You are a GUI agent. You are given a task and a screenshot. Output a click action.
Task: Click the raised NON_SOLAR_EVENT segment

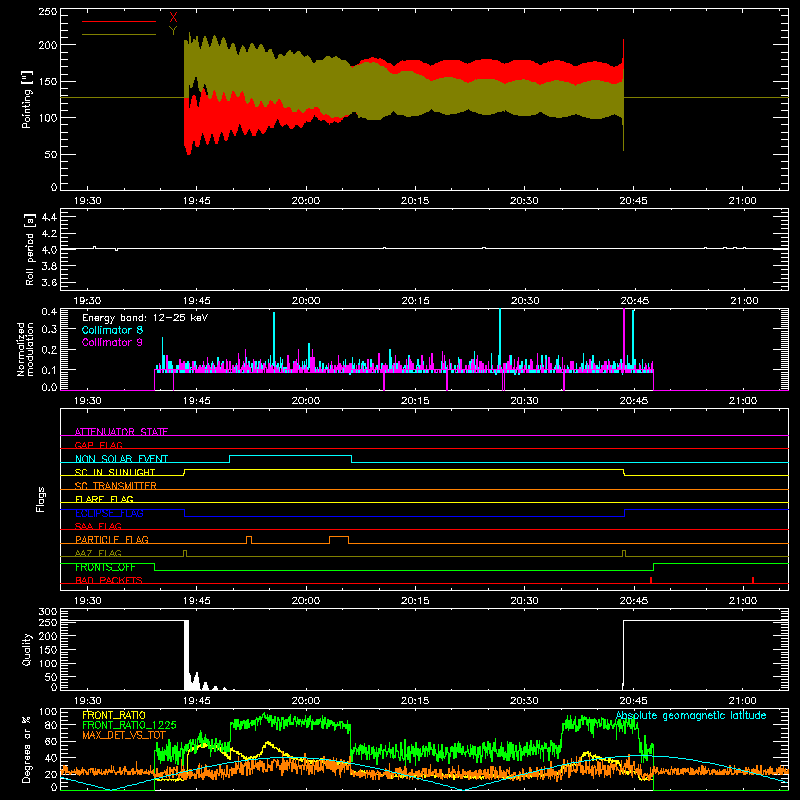(x=290, y=456)
